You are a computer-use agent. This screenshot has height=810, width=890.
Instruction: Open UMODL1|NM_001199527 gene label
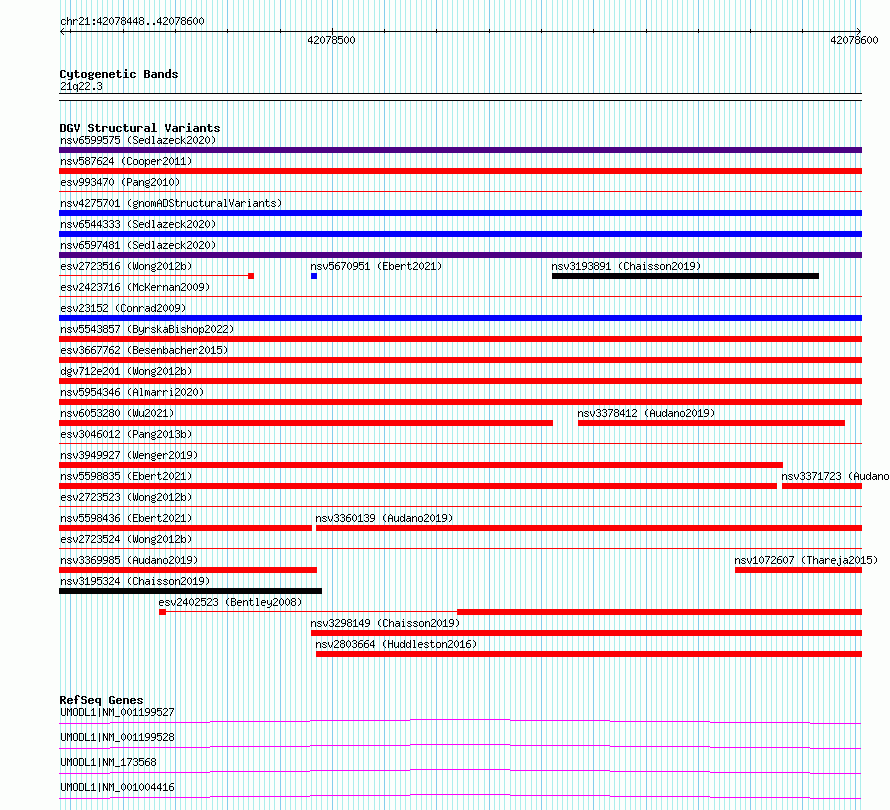(x=117, y=712)
